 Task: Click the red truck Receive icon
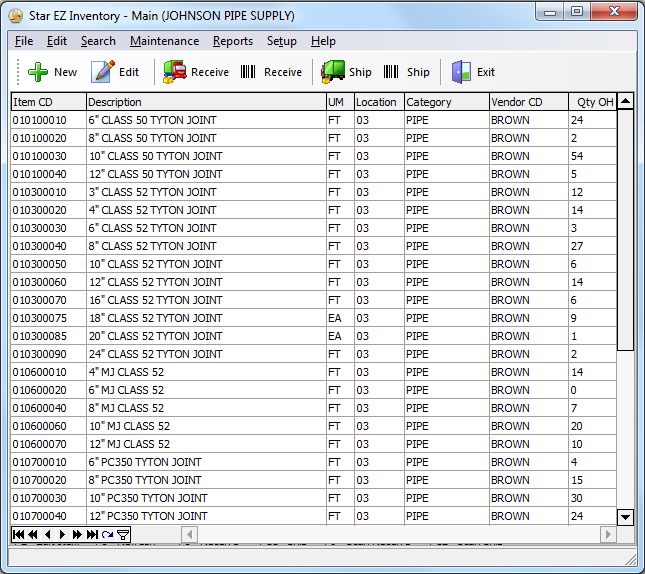(x=175, y=72)
